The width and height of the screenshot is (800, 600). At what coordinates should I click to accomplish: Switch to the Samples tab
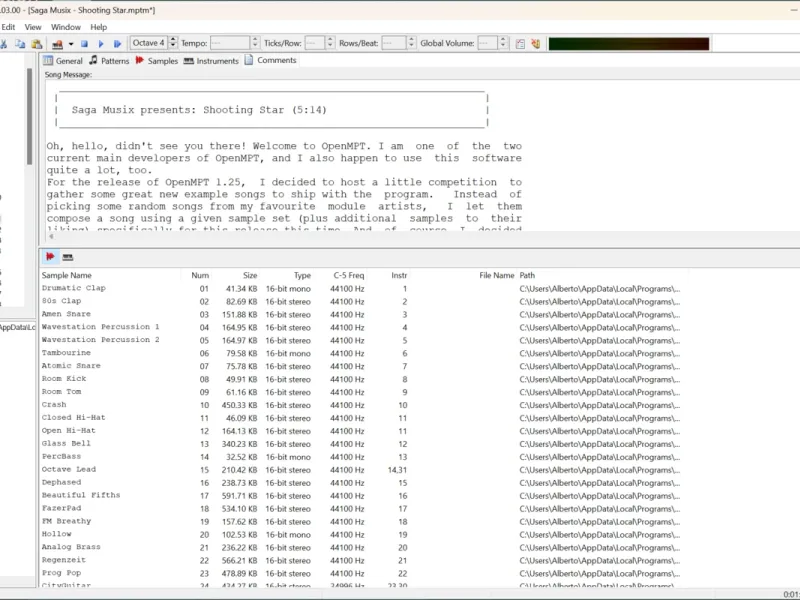tap(157, 61)
